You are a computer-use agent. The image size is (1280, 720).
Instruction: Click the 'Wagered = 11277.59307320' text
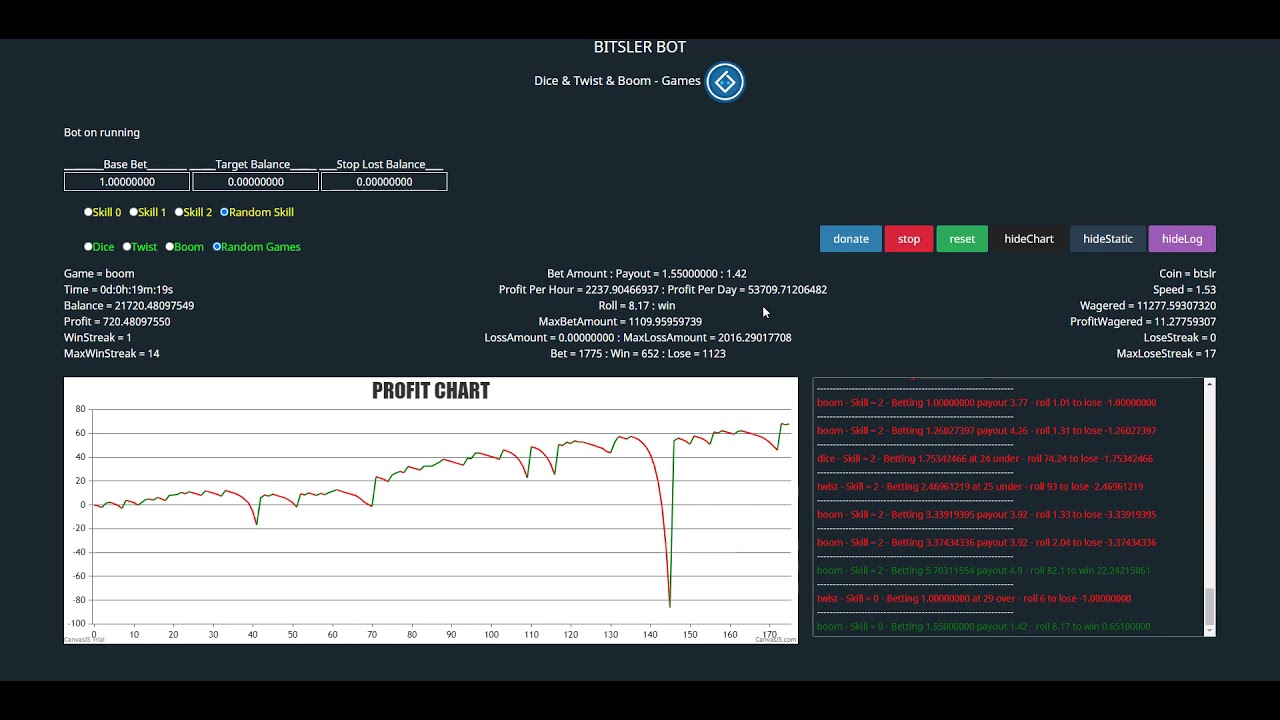coord(1148,305)
